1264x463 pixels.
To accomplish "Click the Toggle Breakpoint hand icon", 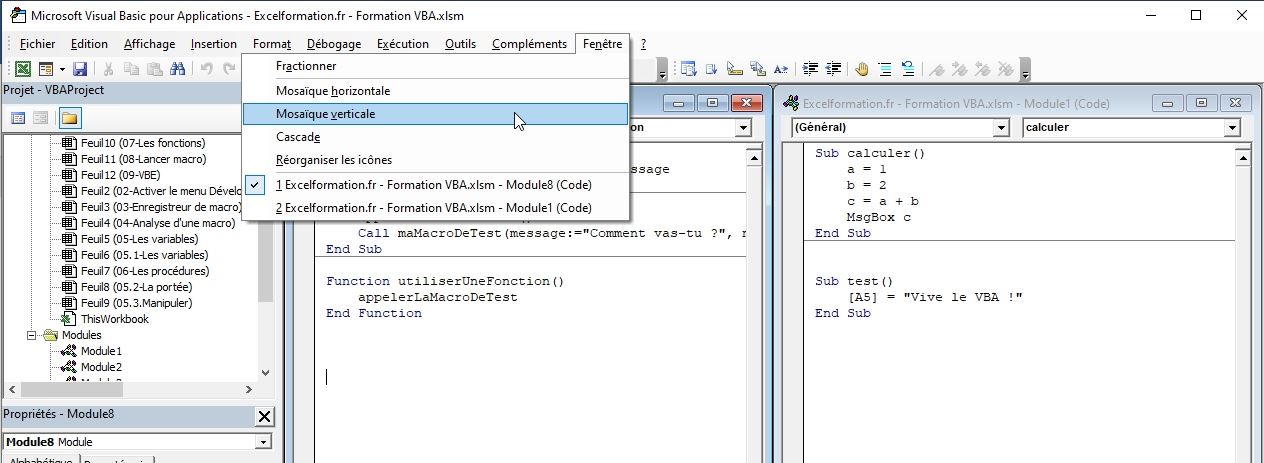I will click(x=861, y=69).
